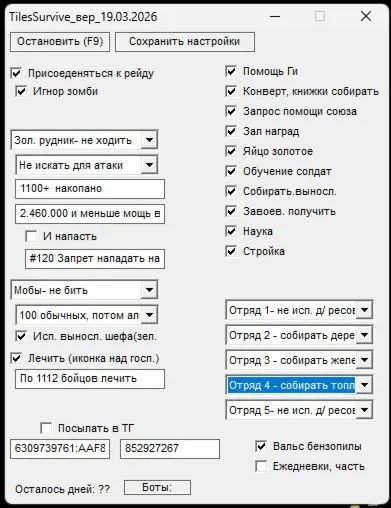Screen dimensions: 391x508
Task: Toggle the Зал наград checkbox
Action: tap(231, 131)
